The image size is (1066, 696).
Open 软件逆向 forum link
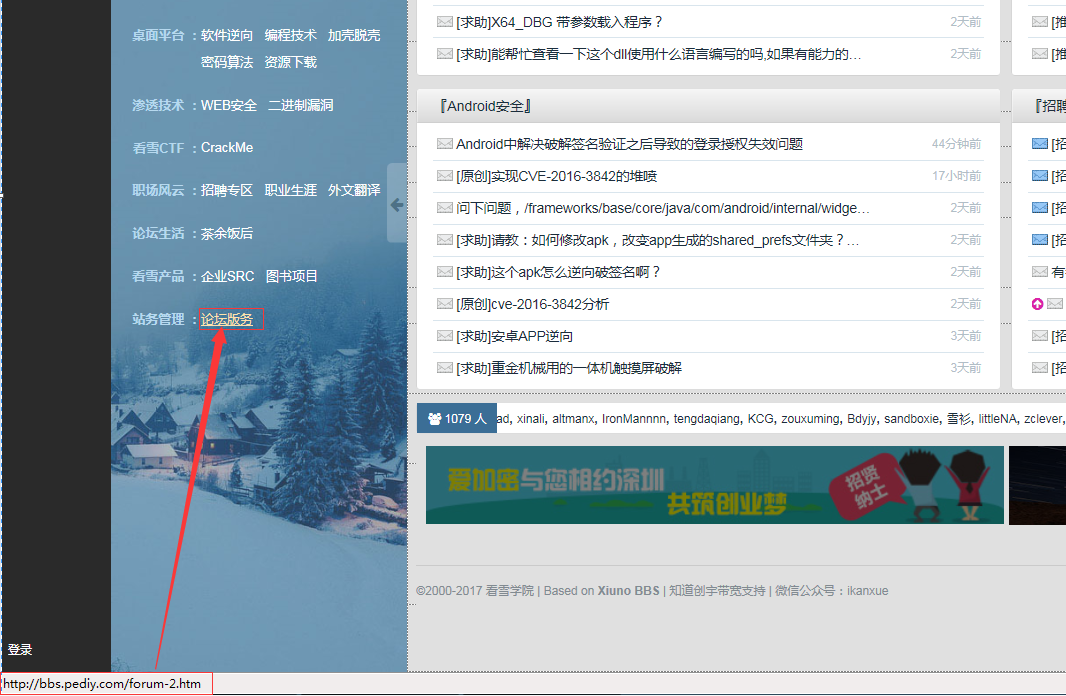click(x=227, y=35)
